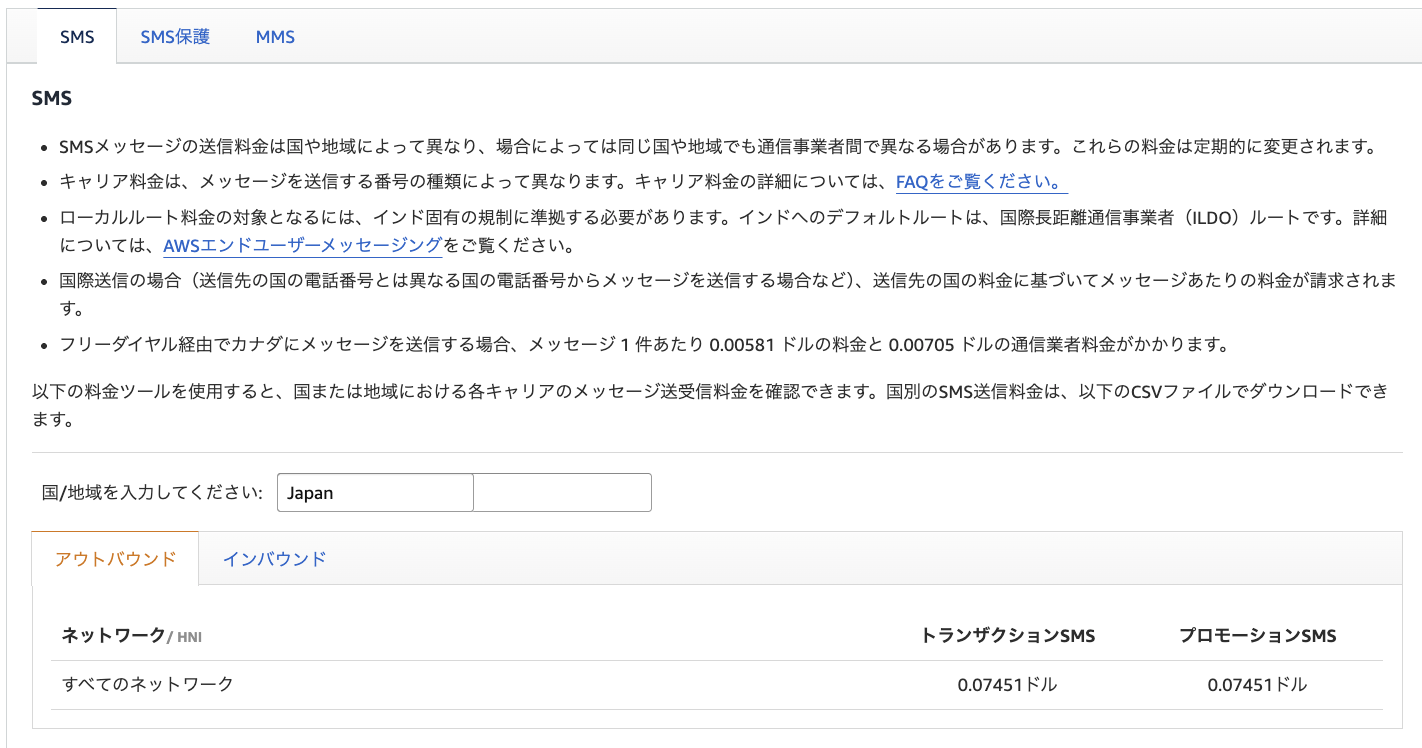The image size is (1422, 748).
Task: Switch to the インバウンド tab
Action: pyautogui.click(x=273, y=559)
